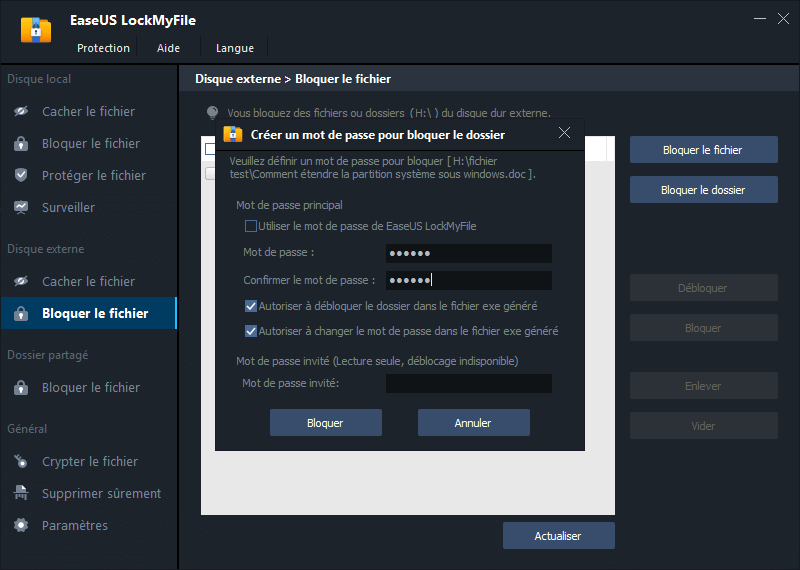Image resolution: width=800 pixels, height=570 pixels.
Task: Click the Débloquer button
Action: [x=704, y=288]
